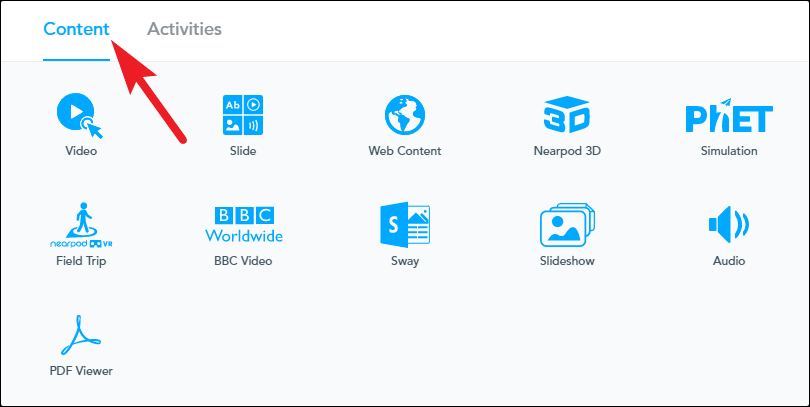810x407 pixels.
Task: Add a Sway presentation icon
Action: (x=404, y=225)
